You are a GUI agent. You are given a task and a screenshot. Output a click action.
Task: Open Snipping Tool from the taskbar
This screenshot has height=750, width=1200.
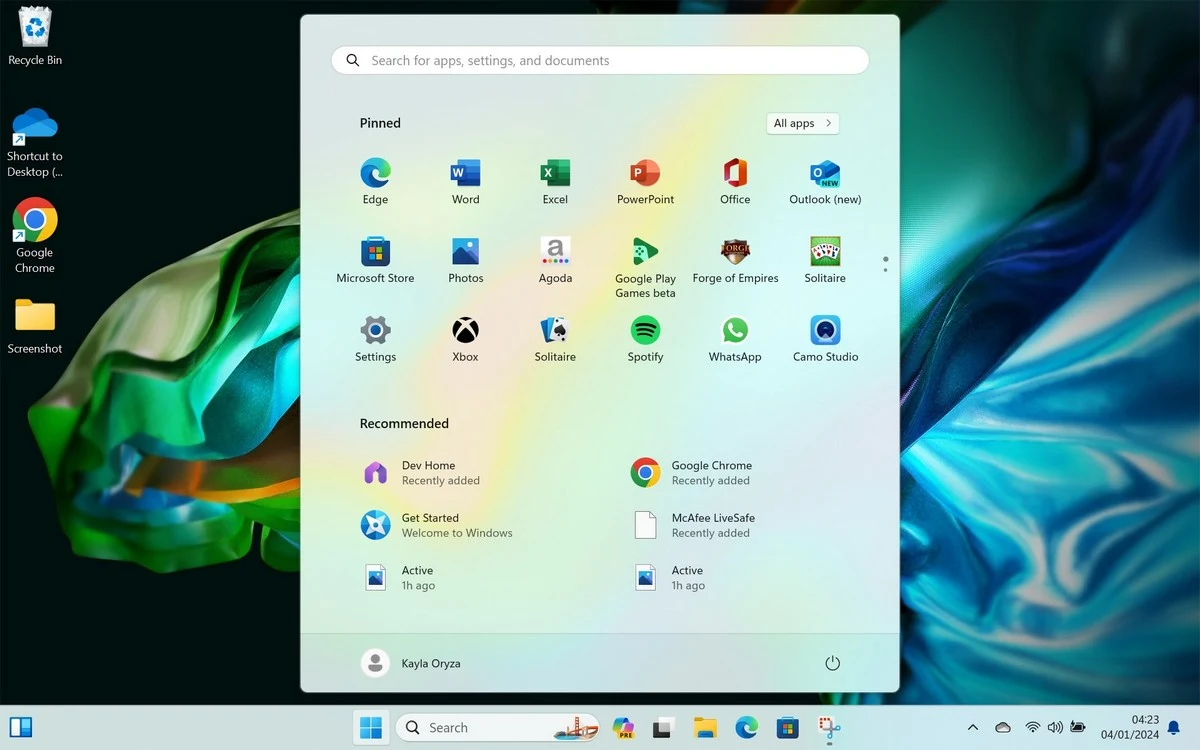coord(829,728)
